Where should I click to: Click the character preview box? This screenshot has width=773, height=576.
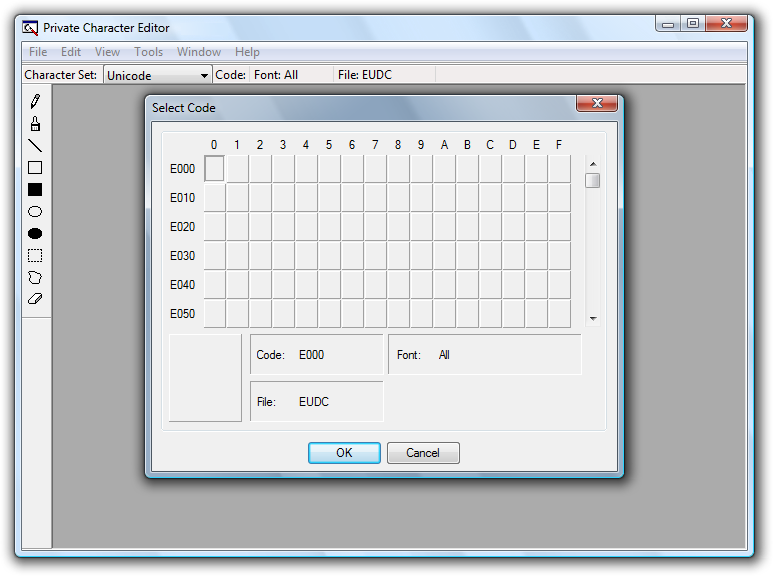[x=205, y=378]
